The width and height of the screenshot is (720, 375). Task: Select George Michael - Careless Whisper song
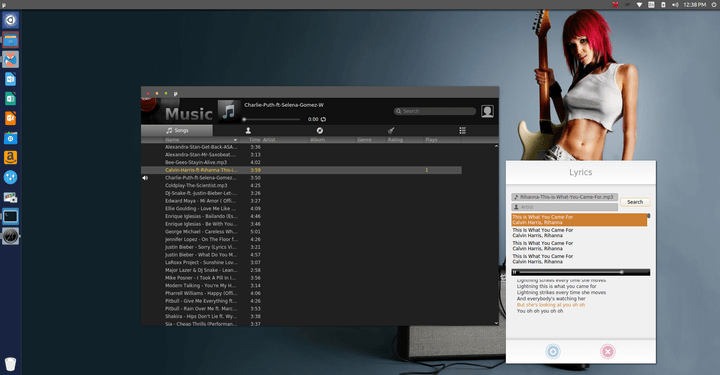tap(301, 232)
